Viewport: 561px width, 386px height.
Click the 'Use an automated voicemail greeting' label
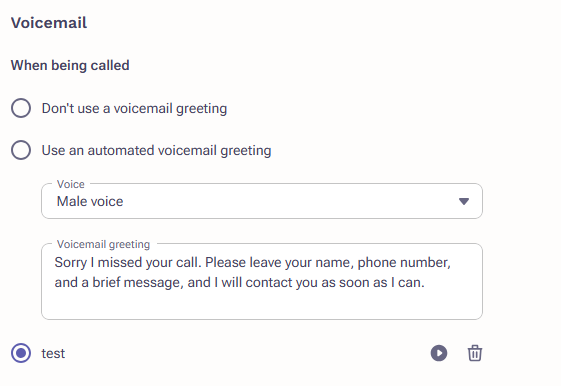point(156,150)
